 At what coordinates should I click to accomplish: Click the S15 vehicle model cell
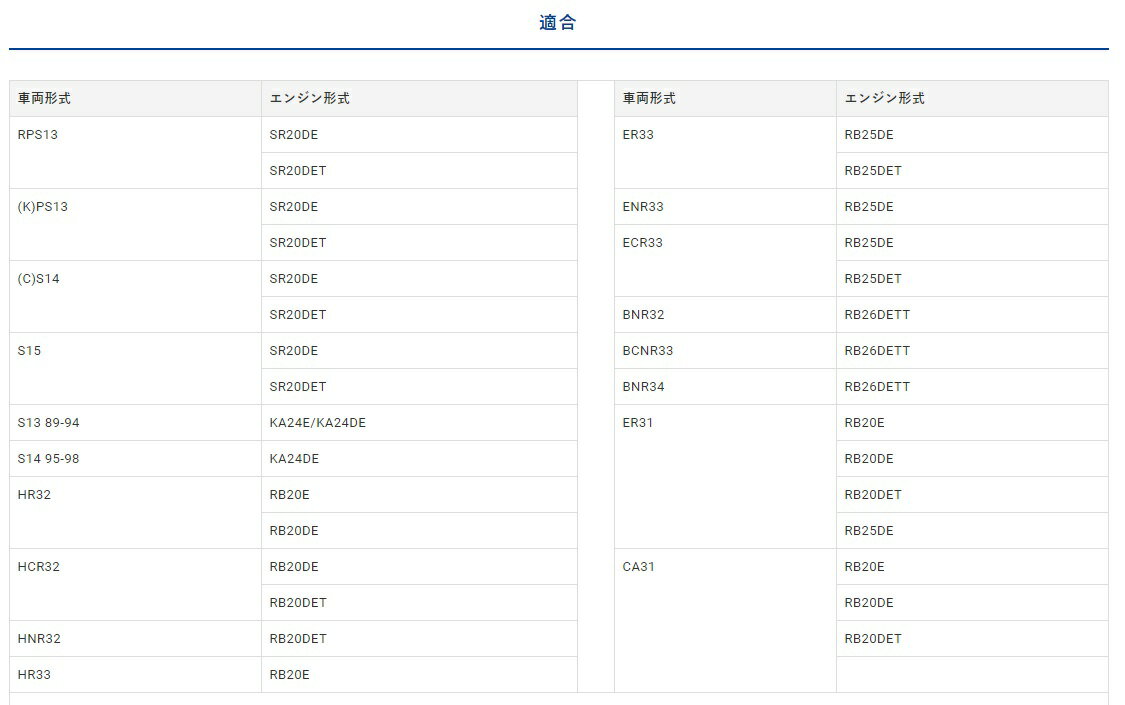[x=30, y=351]
